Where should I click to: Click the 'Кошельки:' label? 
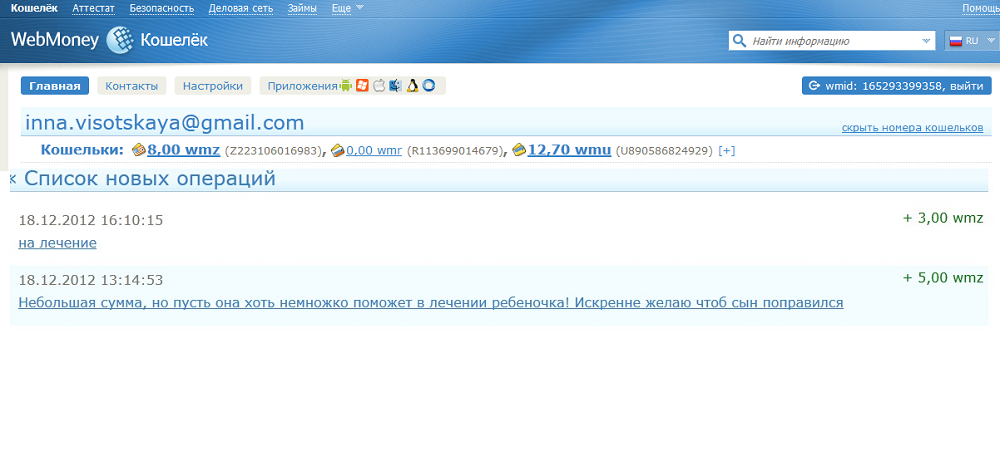click(x=82, y=150)
